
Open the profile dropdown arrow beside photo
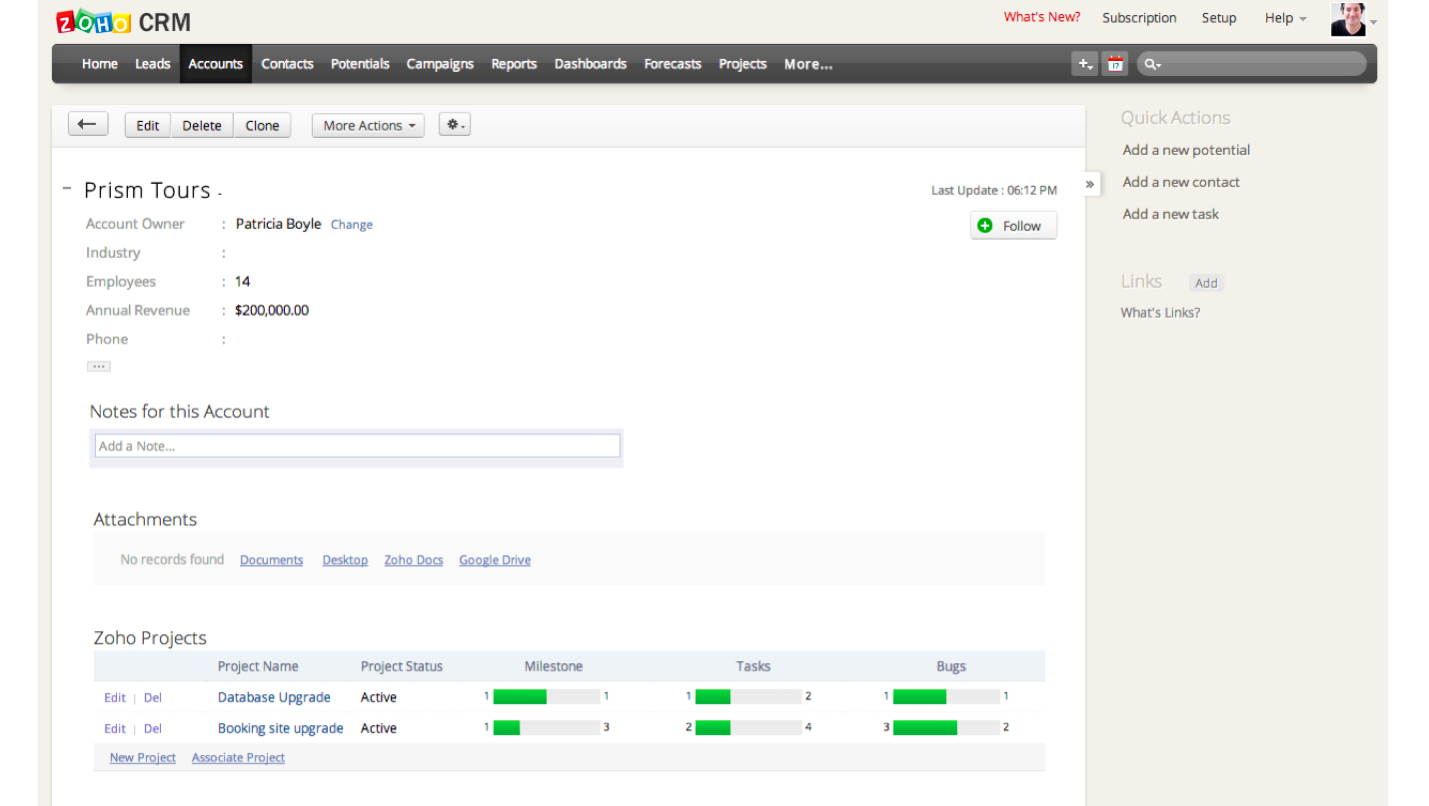click(1373, 22)
